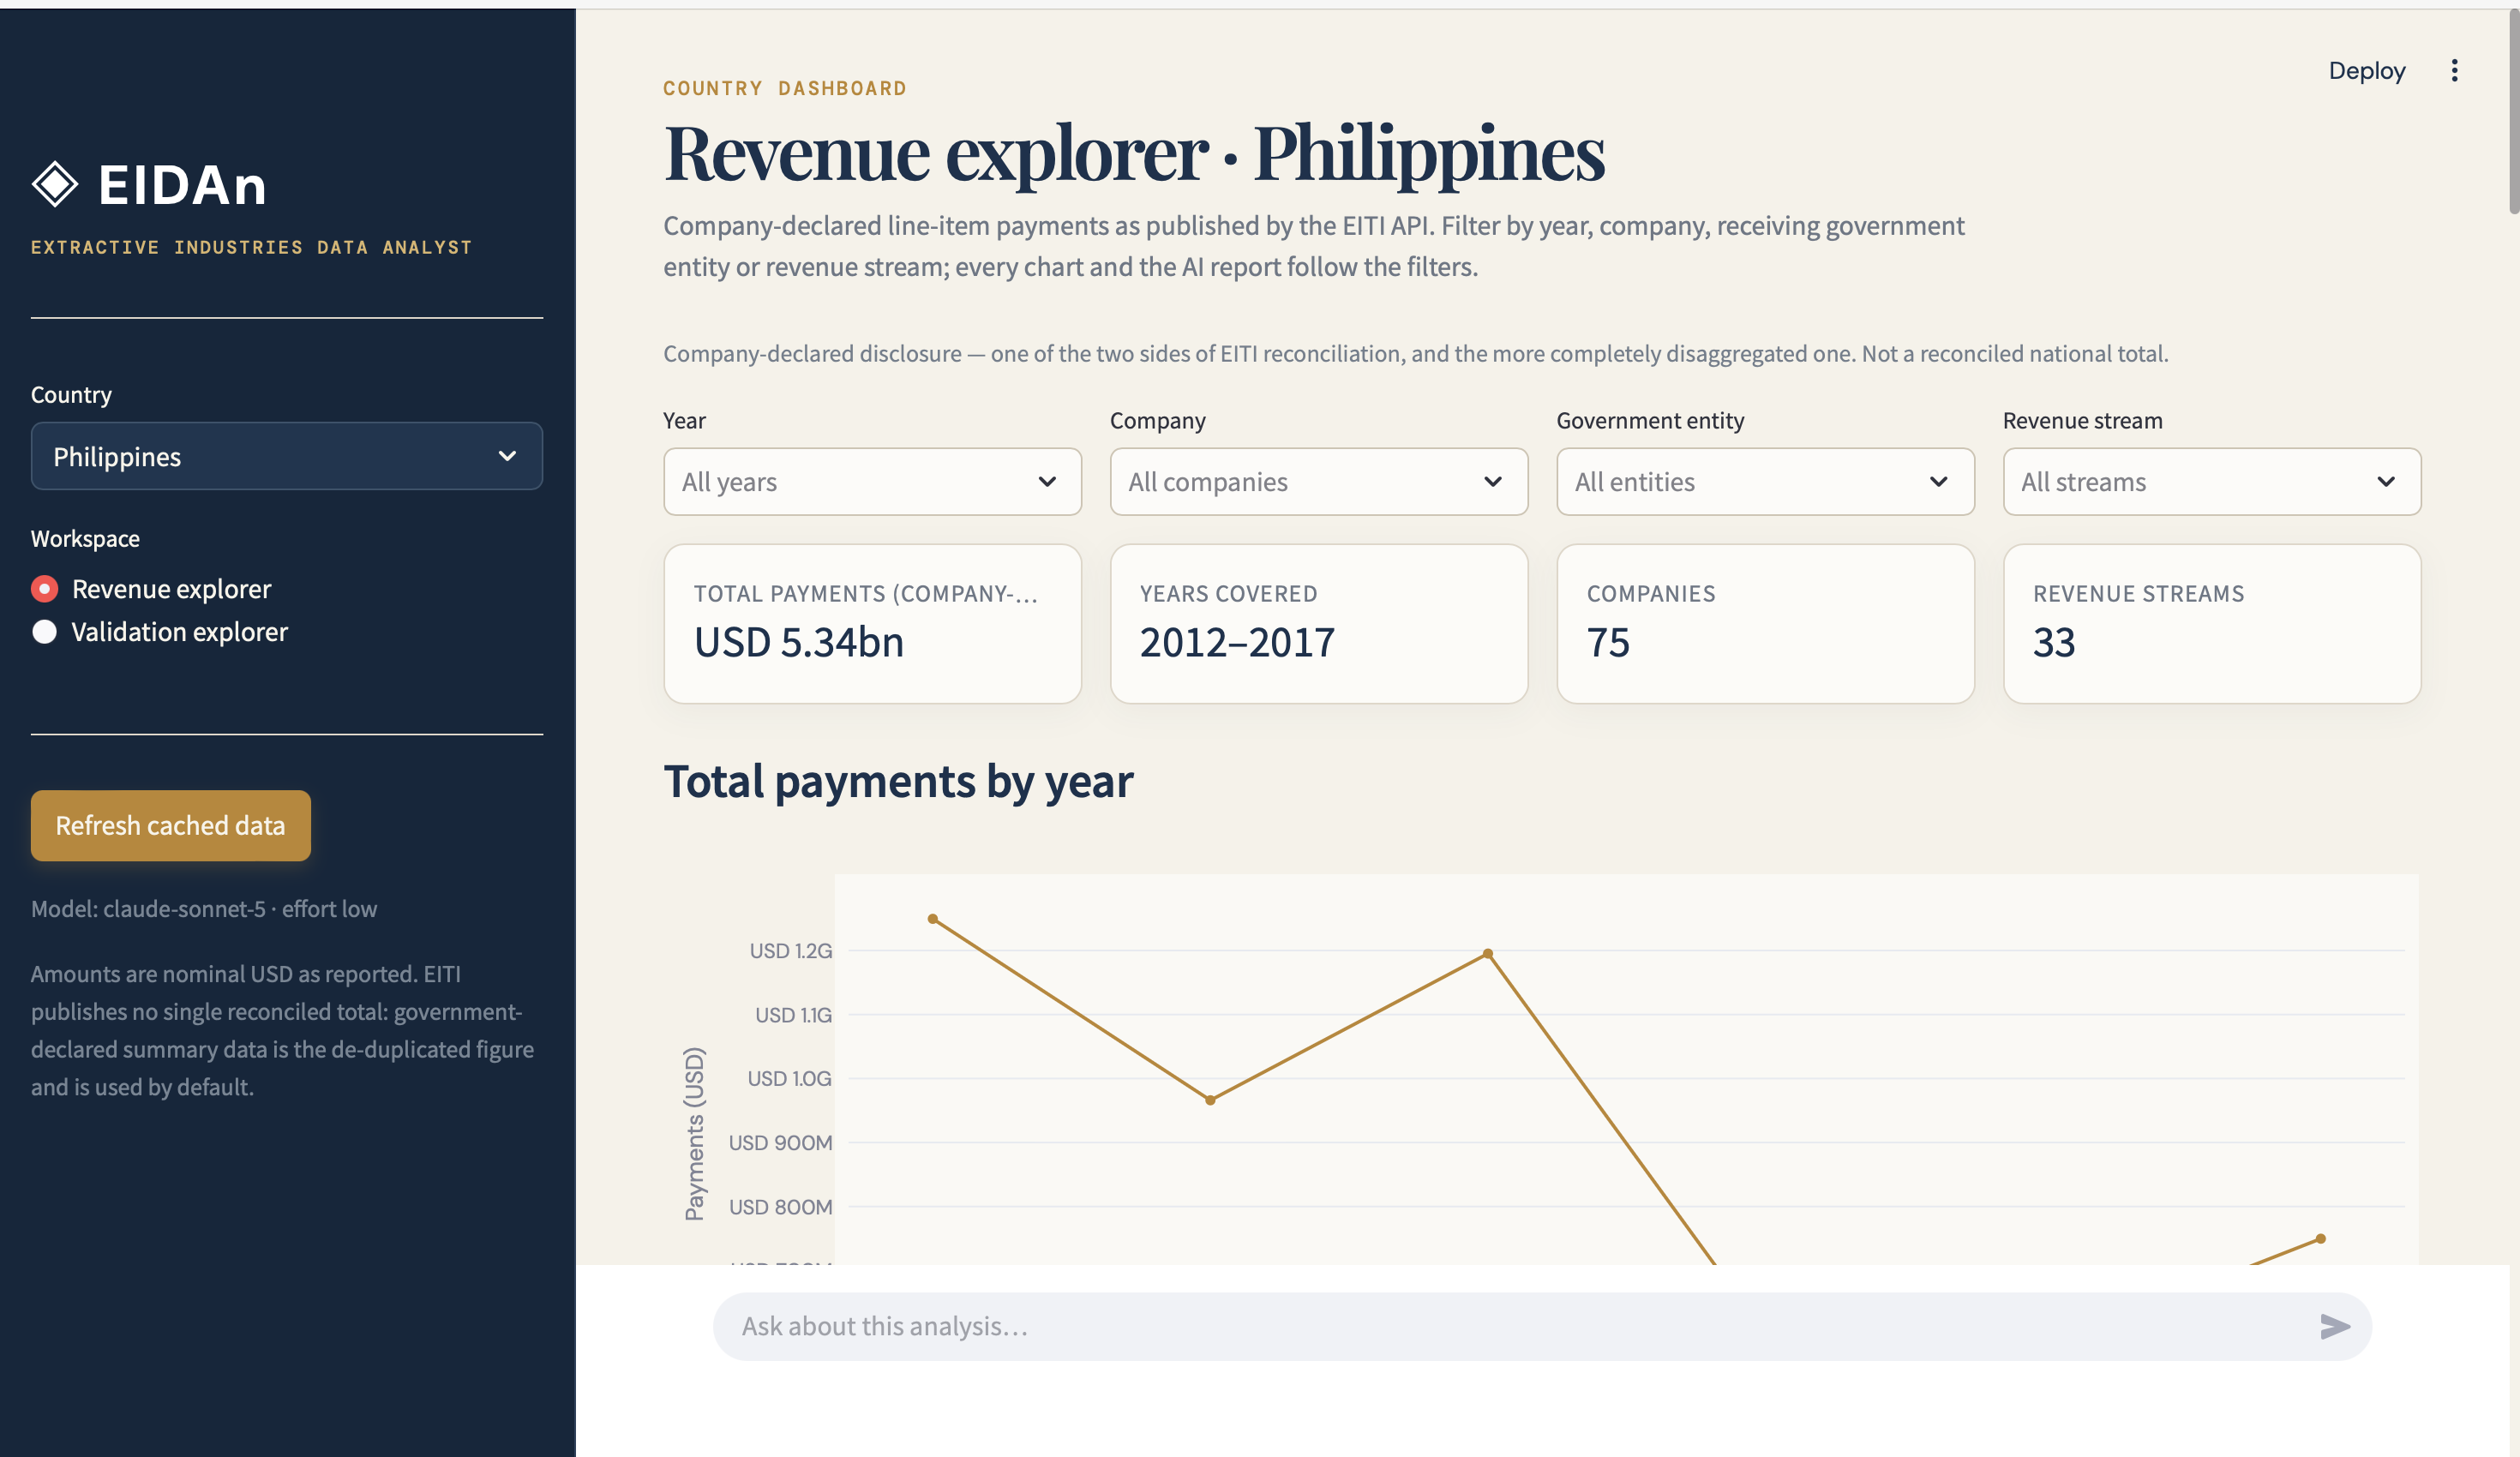This screenshot has height=1457, width=2520.
Task: Click the COUNTRY DASHBOARD label
Action: (x=785, y=88)
